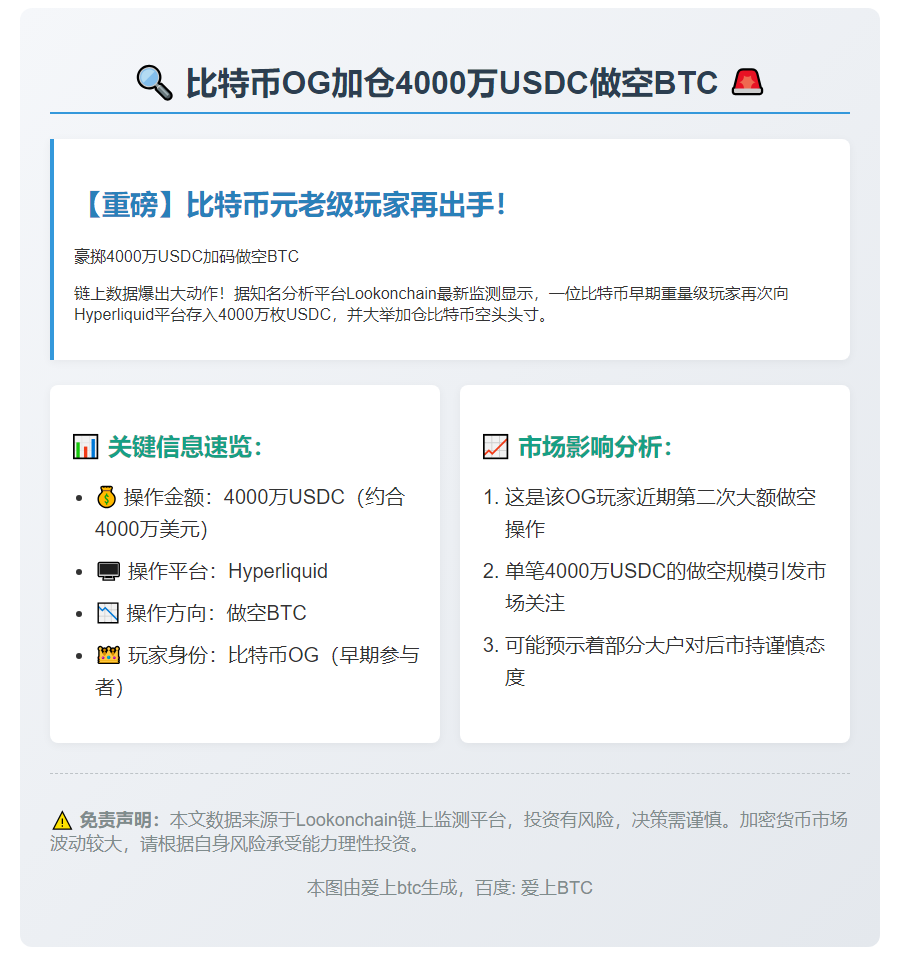Click the bar chart icon beside 关键信息速览
Viewport: 900px width, 978px height.
(86, 447)
